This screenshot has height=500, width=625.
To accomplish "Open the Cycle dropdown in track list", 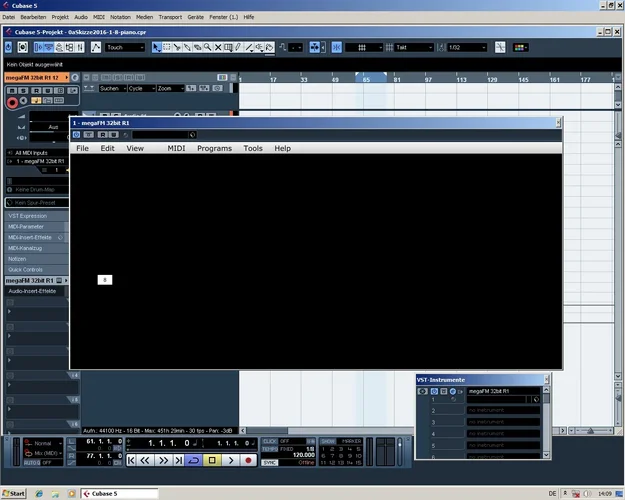I will click(141, 89).
